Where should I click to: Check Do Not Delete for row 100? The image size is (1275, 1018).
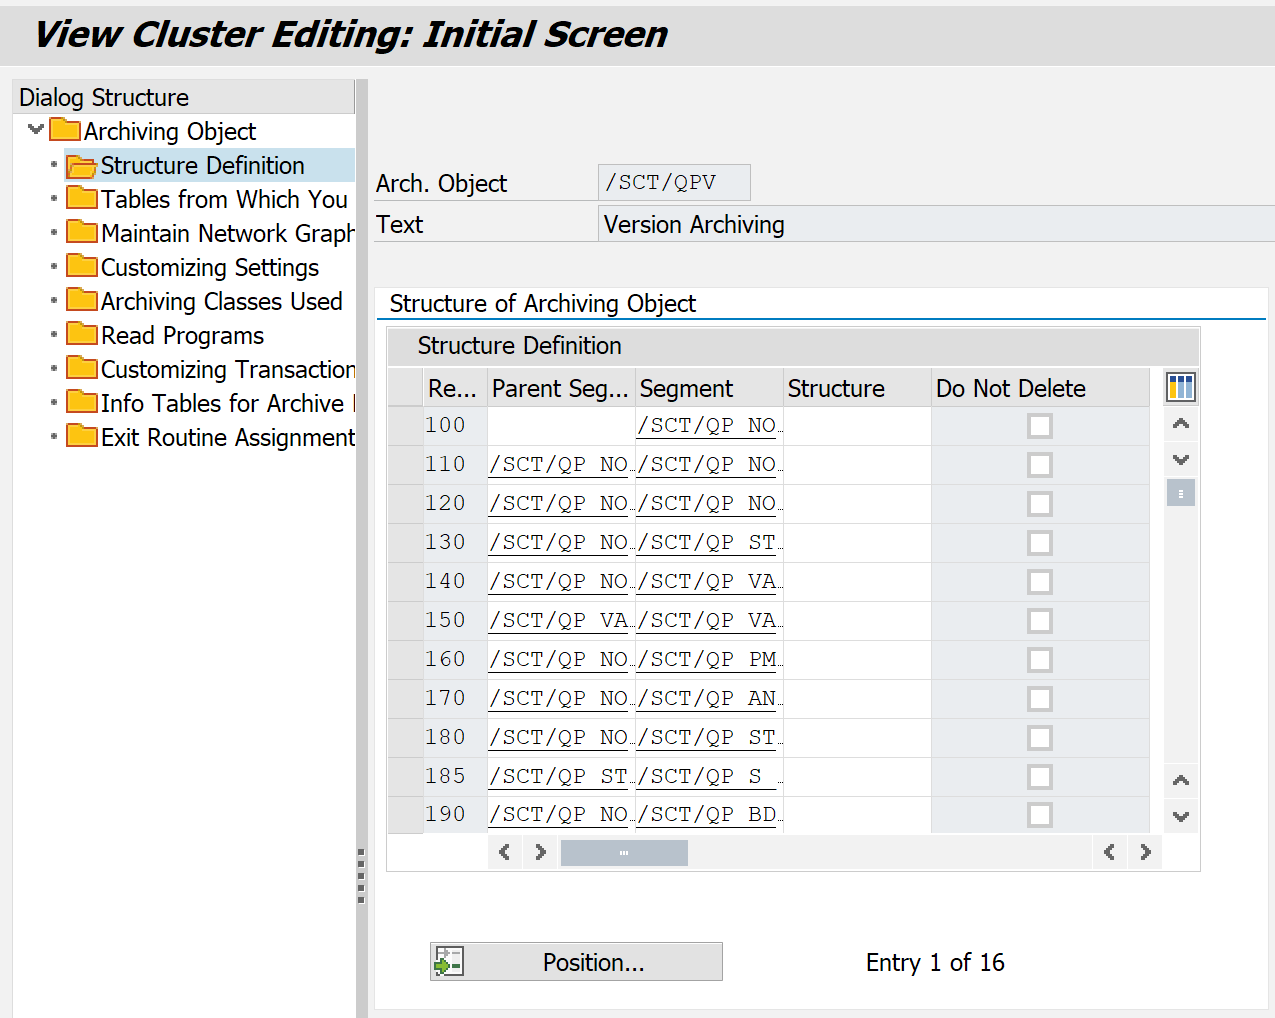pyautogui.click(x=1040, y=426)
